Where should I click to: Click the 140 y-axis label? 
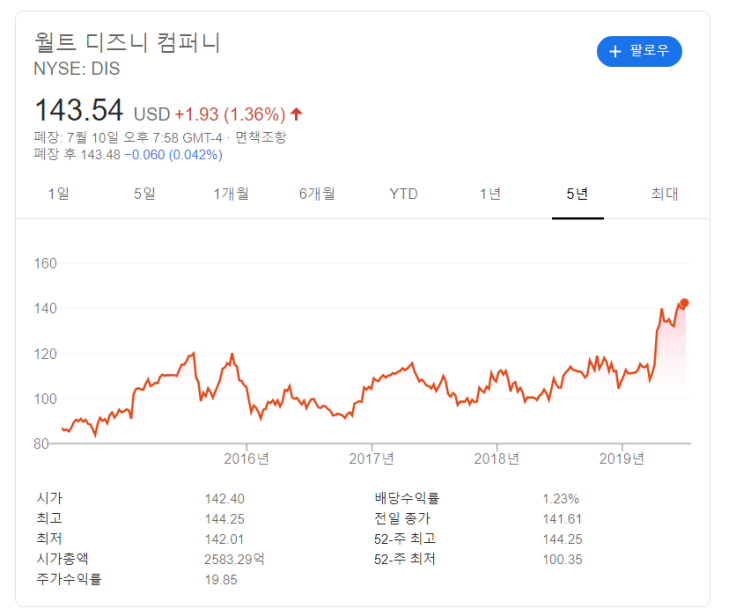pos(45,308)
